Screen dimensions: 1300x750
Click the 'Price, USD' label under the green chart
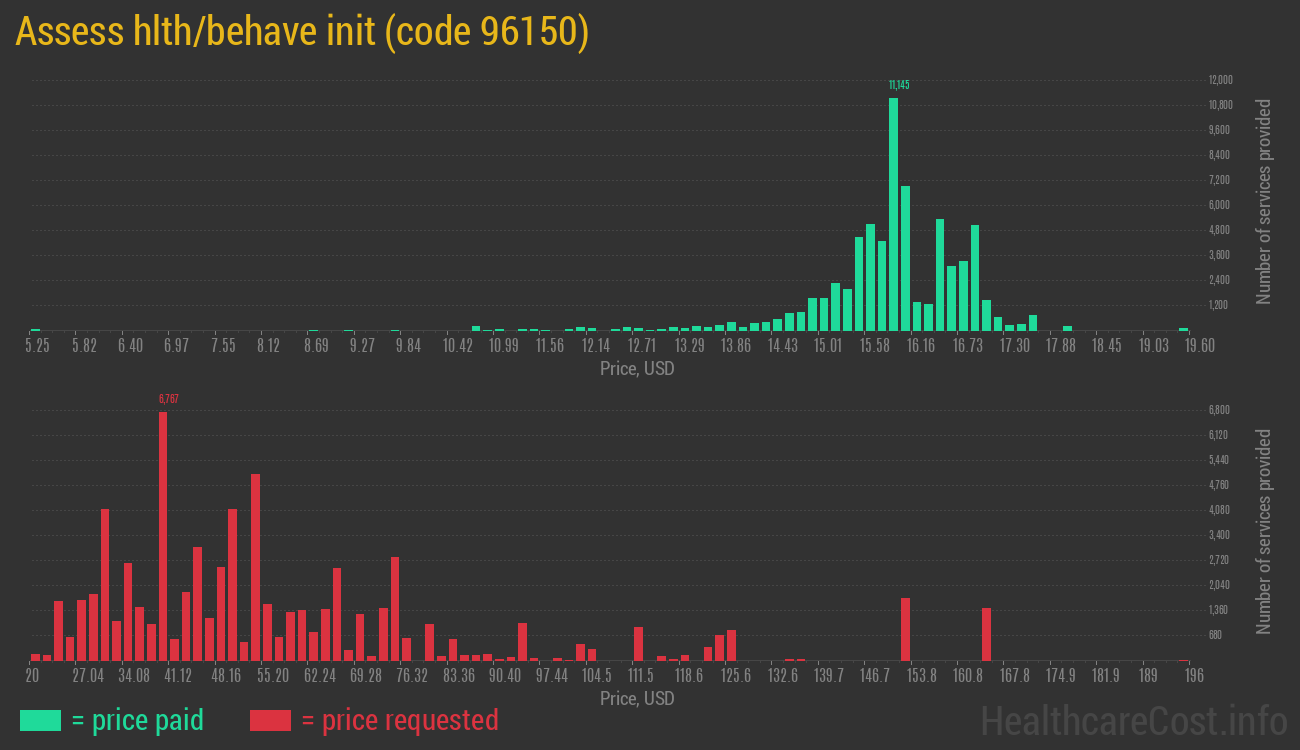[x=637, y=369]
